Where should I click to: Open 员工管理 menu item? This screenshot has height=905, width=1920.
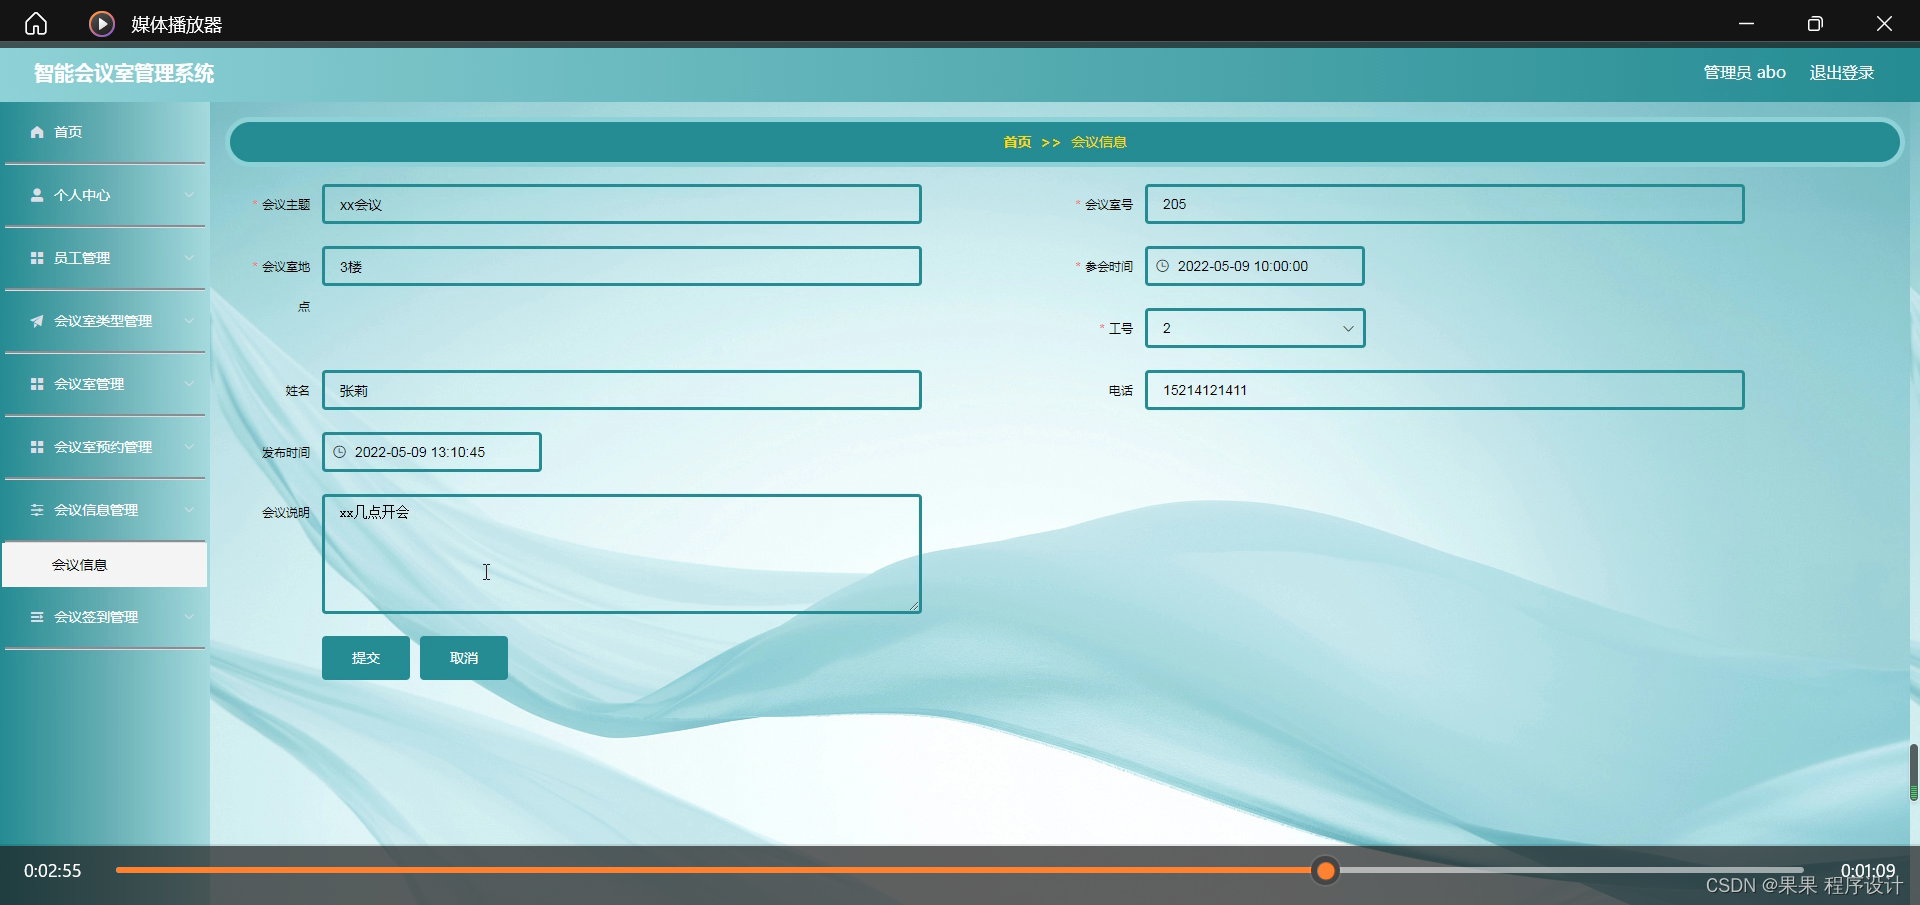pyautogui.click(x=105, y=258)
